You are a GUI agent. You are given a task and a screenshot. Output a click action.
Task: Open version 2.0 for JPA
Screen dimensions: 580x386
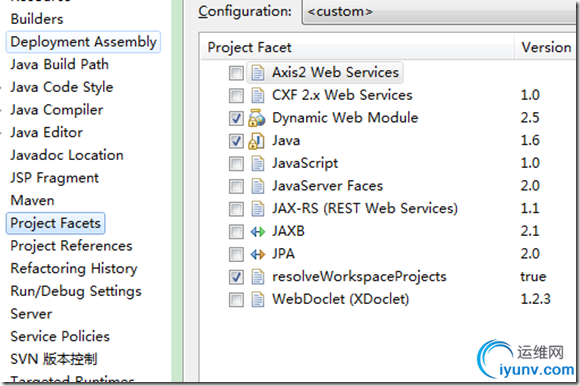tap(530, 254)
